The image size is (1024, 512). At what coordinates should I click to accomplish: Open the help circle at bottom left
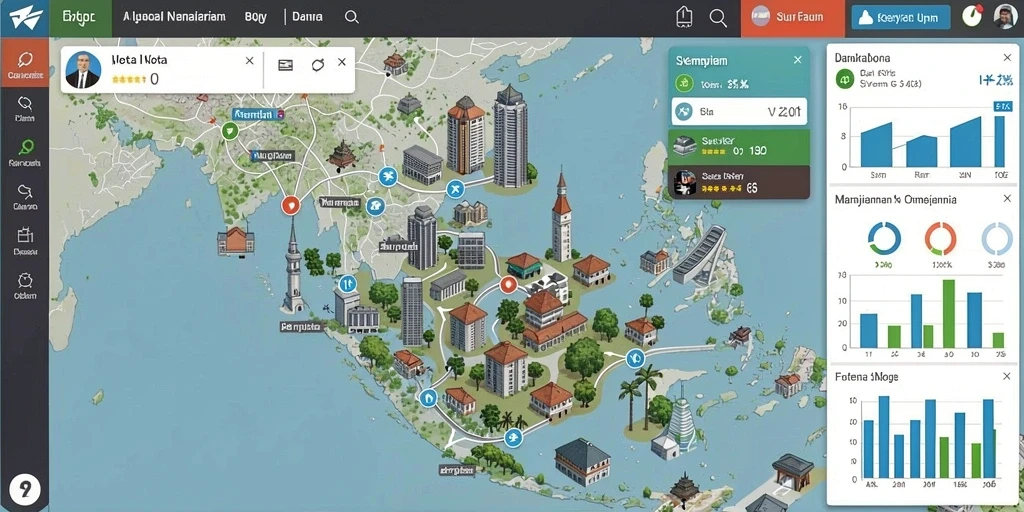click(25, 489)
